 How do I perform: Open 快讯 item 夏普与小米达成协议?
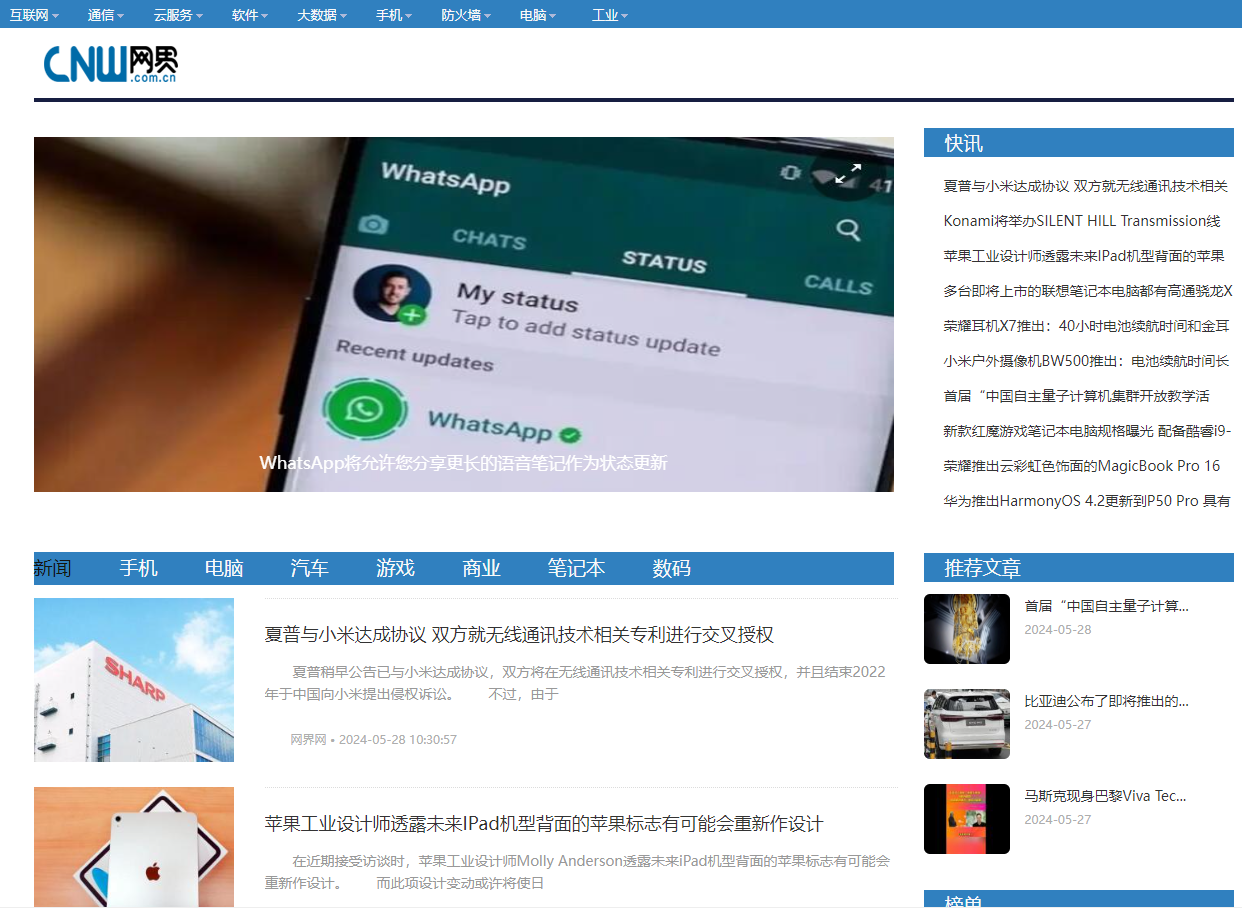coord(1086,186)
